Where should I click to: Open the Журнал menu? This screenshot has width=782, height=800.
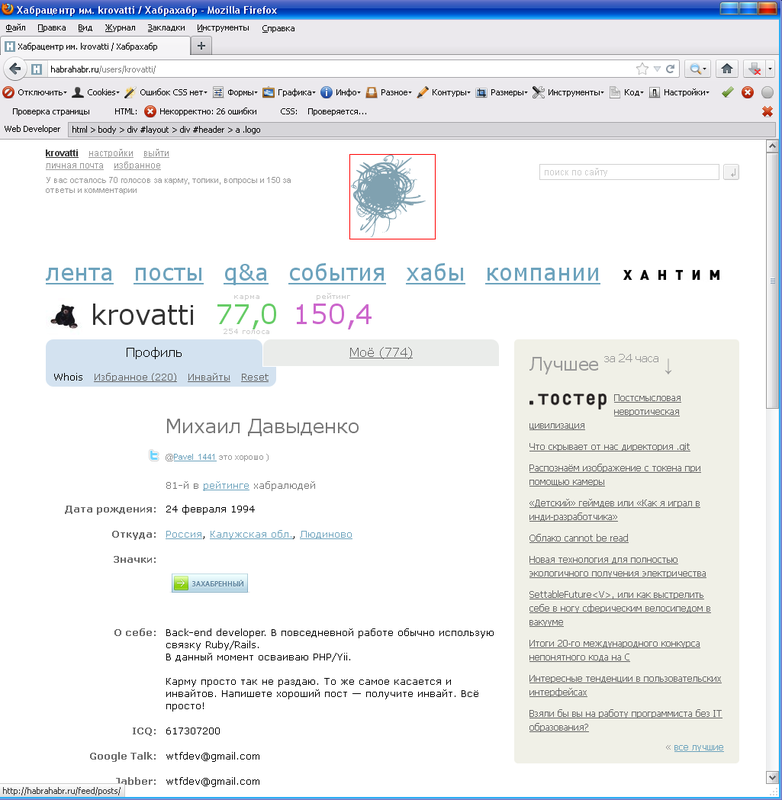click(x=120, y=28)
